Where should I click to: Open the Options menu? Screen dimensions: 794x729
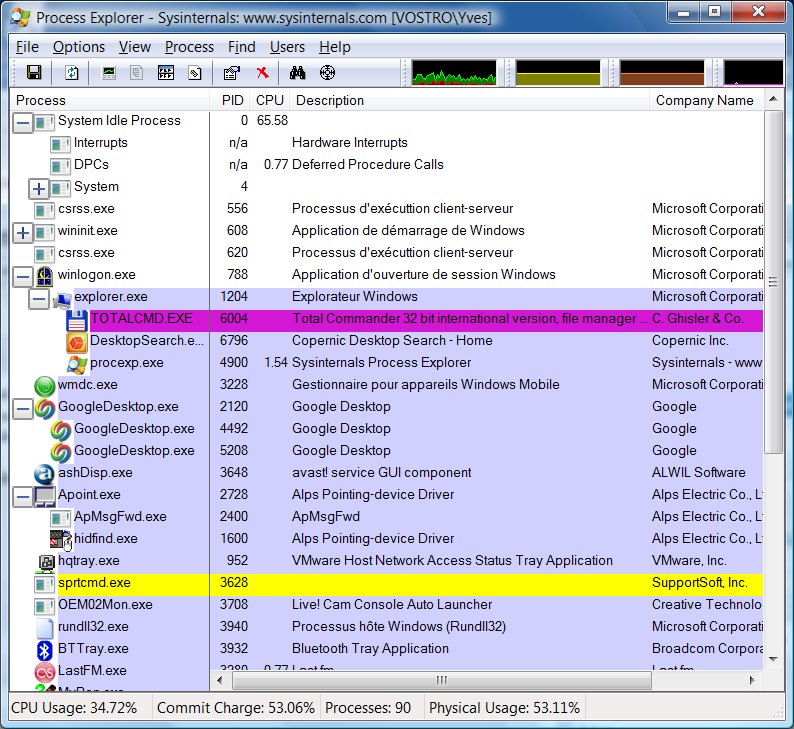(x=78, y=47)
